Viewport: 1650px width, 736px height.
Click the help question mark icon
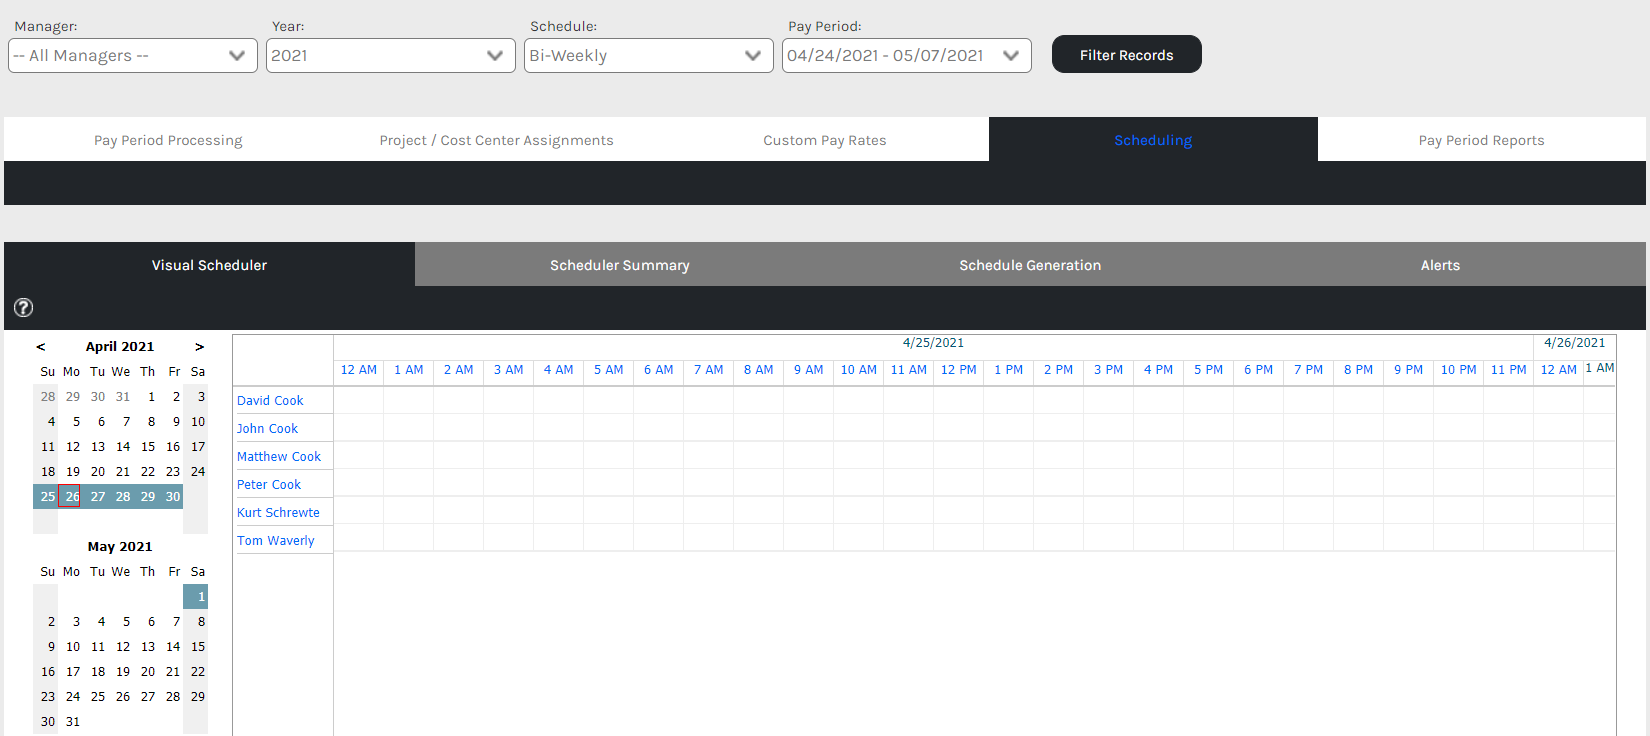pos(23,308)
